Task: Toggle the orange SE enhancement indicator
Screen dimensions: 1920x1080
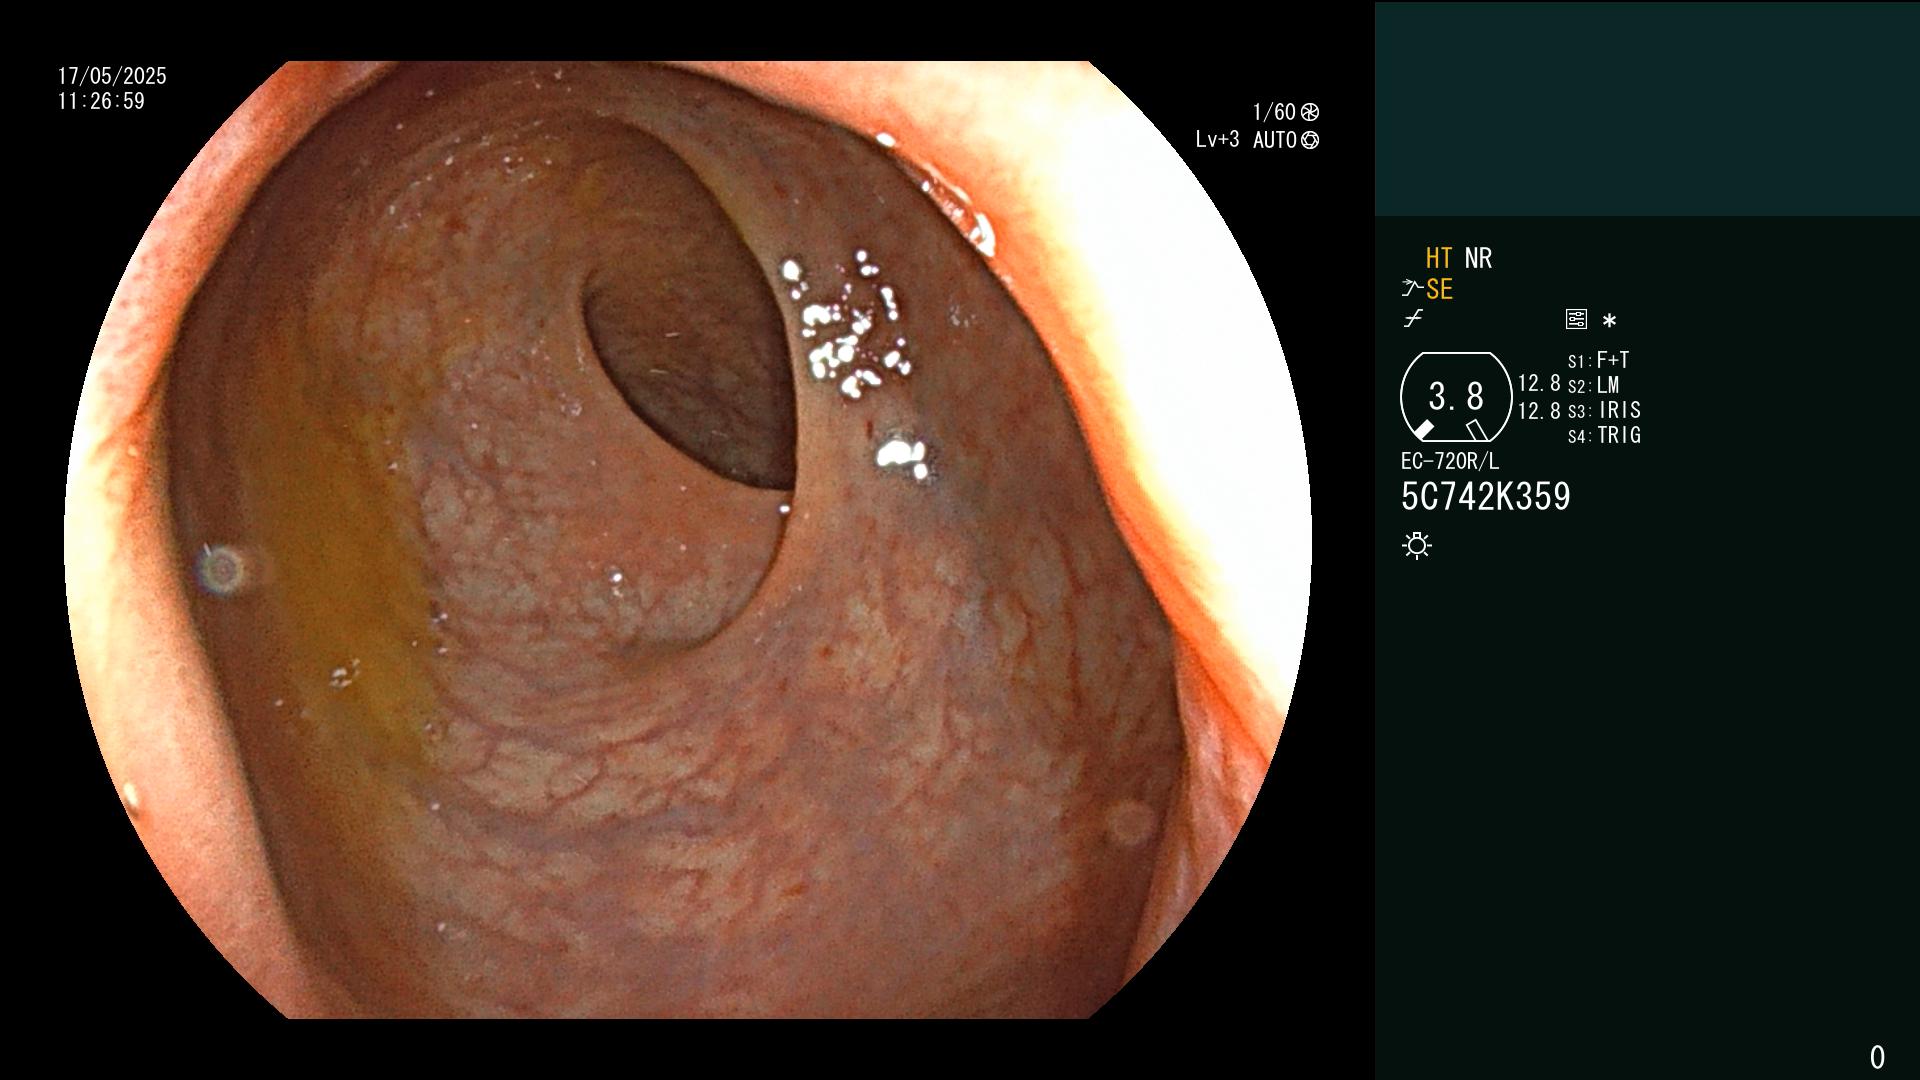Action: coord(1439,290)
